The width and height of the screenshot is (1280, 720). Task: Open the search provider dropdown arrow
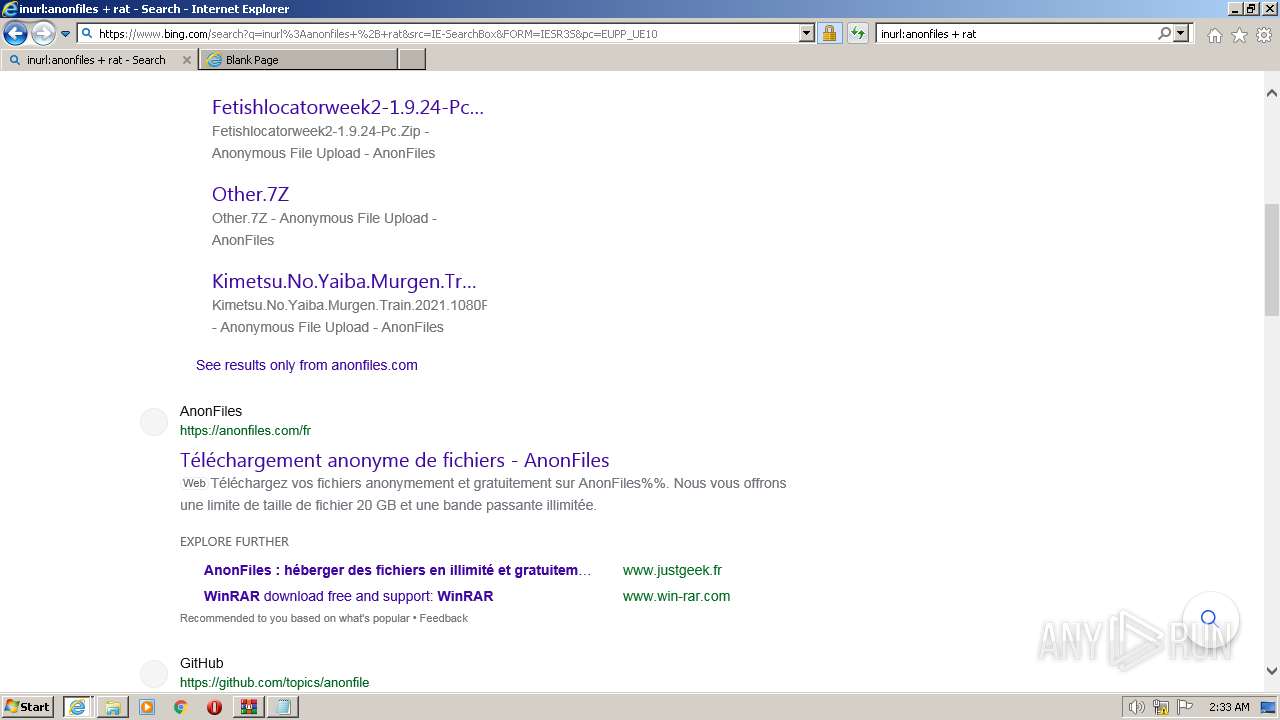tap(1181, 33)
